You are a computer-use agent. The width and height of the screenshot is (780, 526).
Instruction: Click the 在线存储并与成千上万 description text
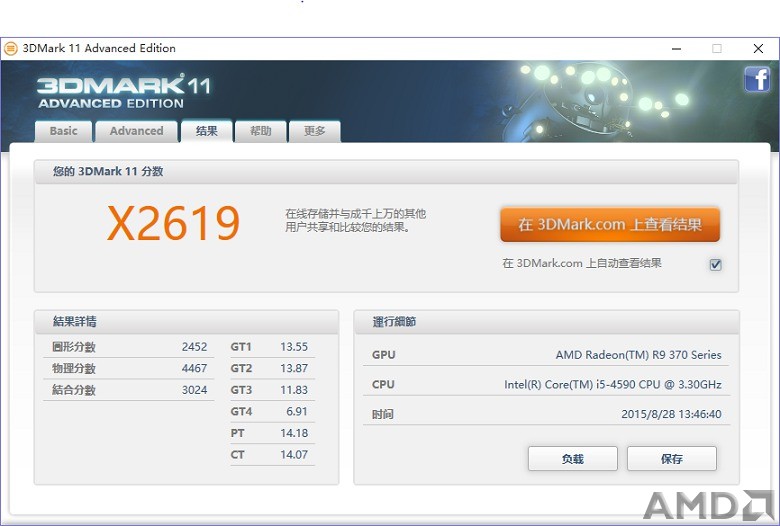pyautogui.click(x=355, y=220)
